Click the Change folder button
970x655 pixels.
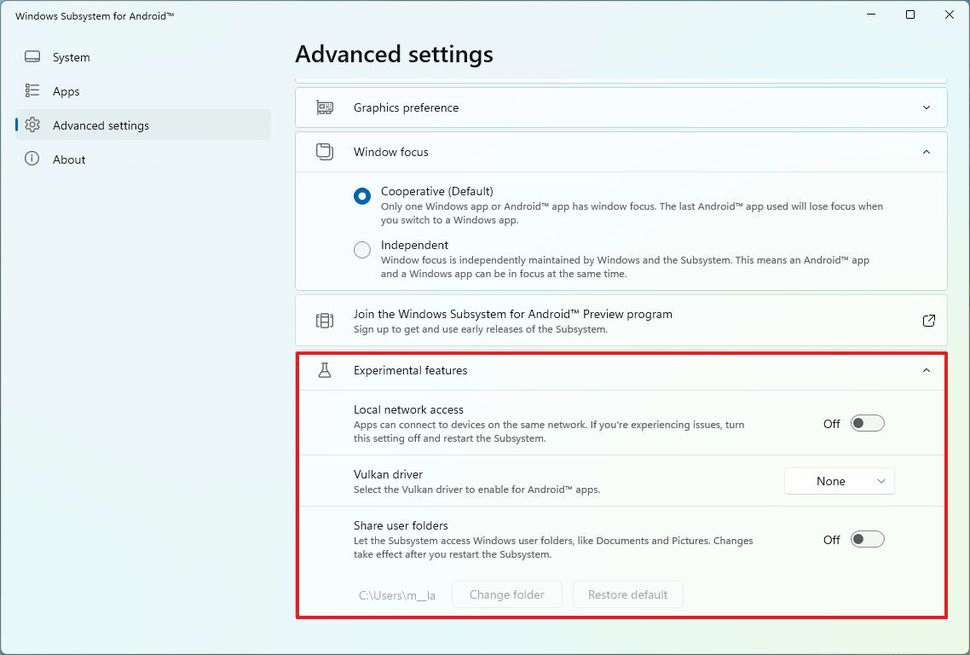tap(507, 594)
